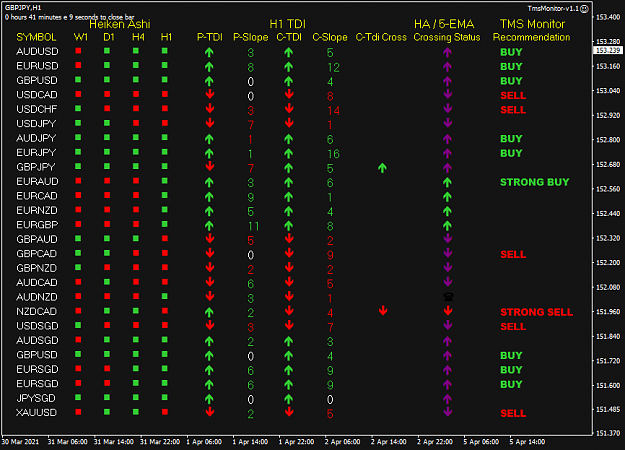Click the green H1 square for EURGBP
The image size is (625, 450).
(x=165, y=224)
